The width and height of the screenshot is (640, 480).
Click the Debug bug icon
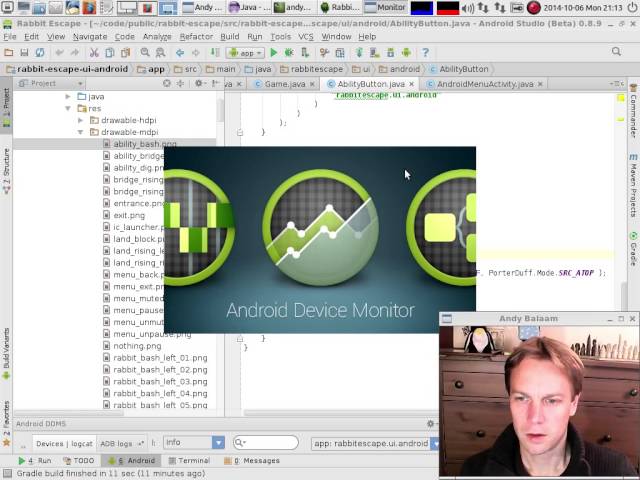point(289,53)
